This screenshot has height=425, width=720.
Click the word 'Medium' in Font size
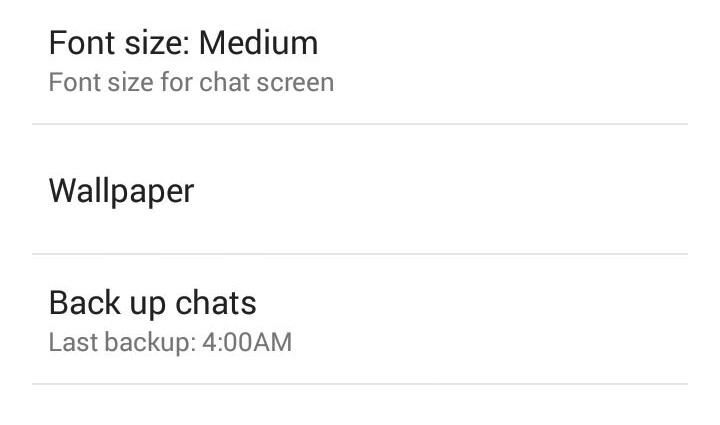259,43
